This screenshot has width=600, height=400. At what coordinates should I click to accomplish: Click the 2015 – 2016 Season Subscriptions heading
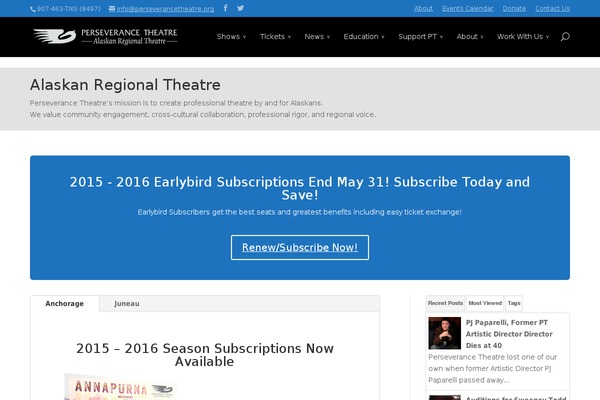coord(205,355)
